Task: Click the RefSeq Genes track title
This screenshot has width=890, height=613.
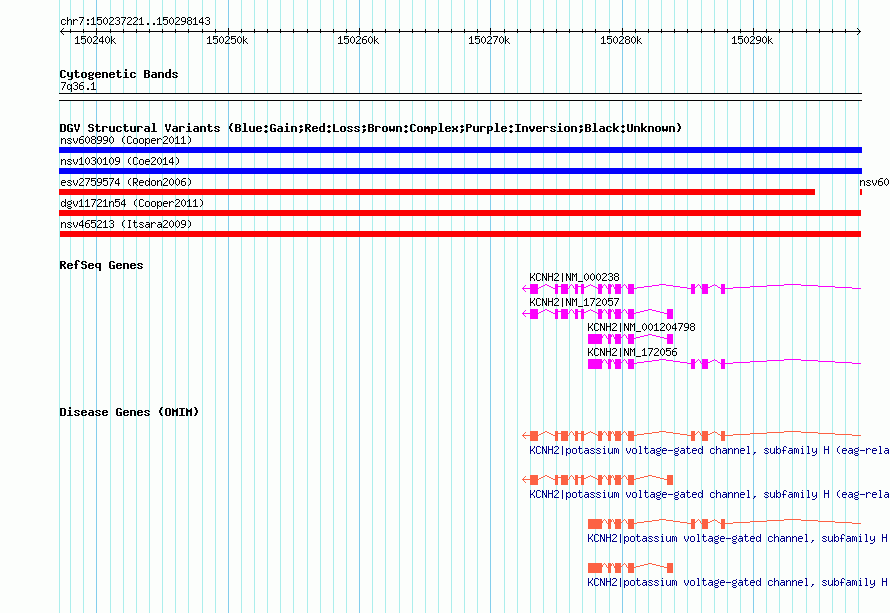Action: click(101, 265)
